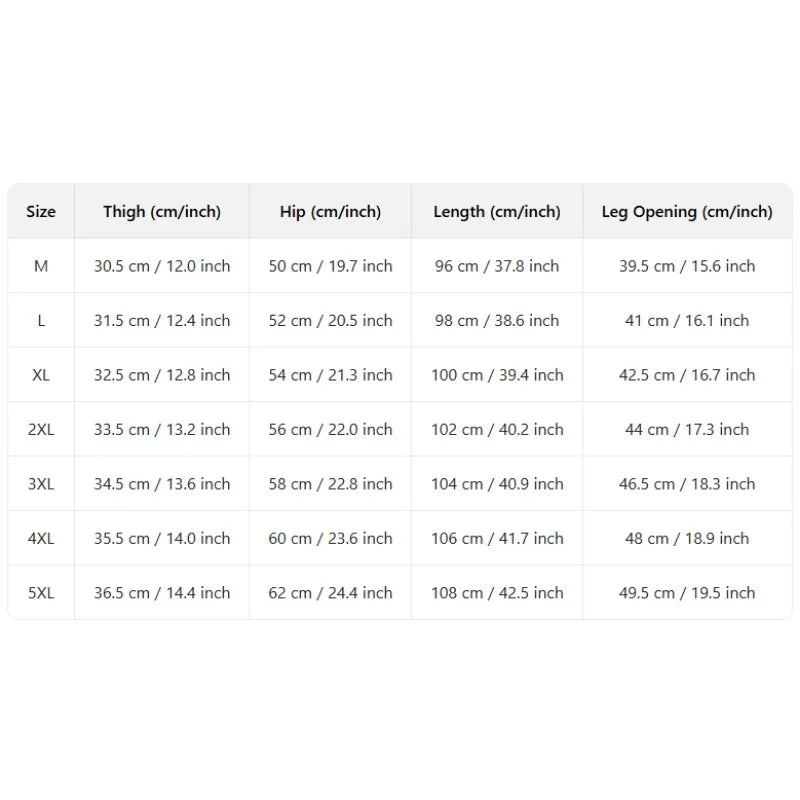The height and width of the screenshot is (800, 800).
Task: Click the 2XL size cell
Action: pos(41,430)
